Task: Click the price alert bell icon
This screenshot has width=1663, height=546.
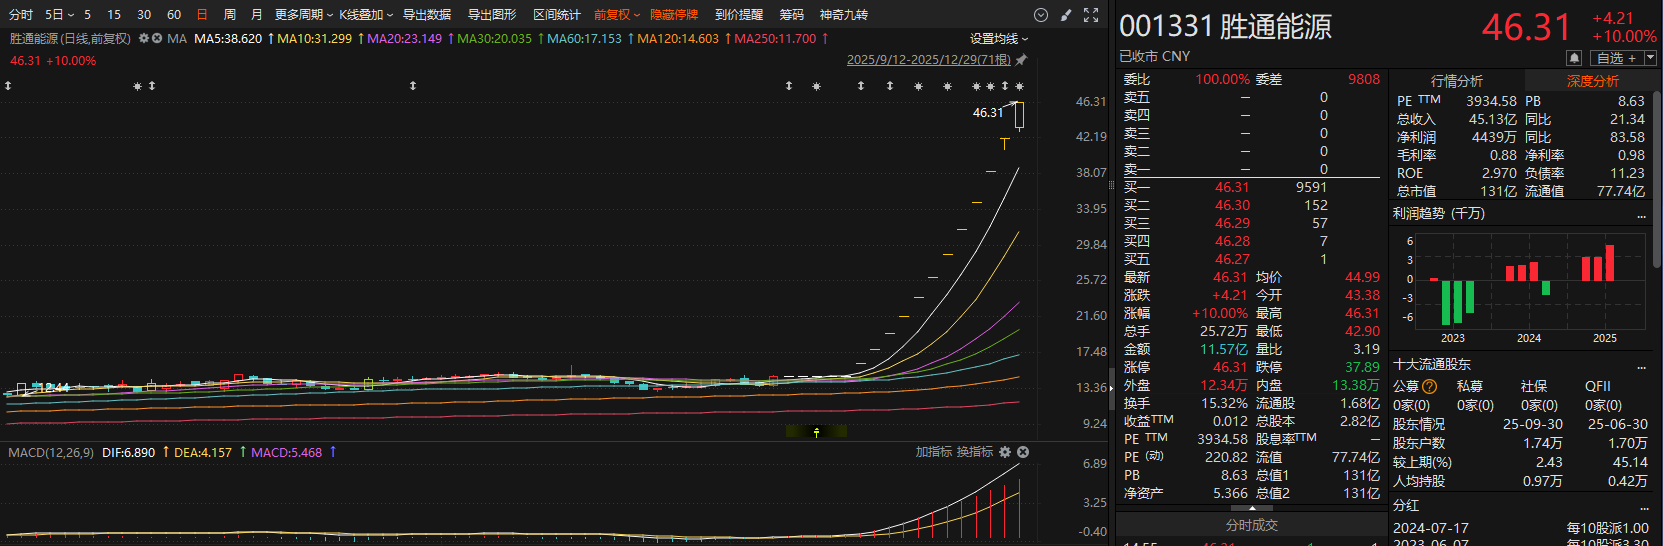Action: click(x=1574, y=58)
